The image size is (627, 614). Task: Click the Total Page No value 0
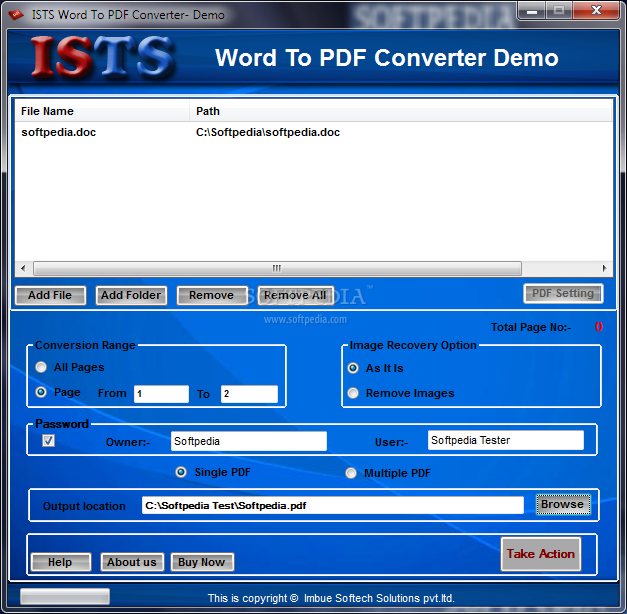pyautogui.click(x=599, y=327)
